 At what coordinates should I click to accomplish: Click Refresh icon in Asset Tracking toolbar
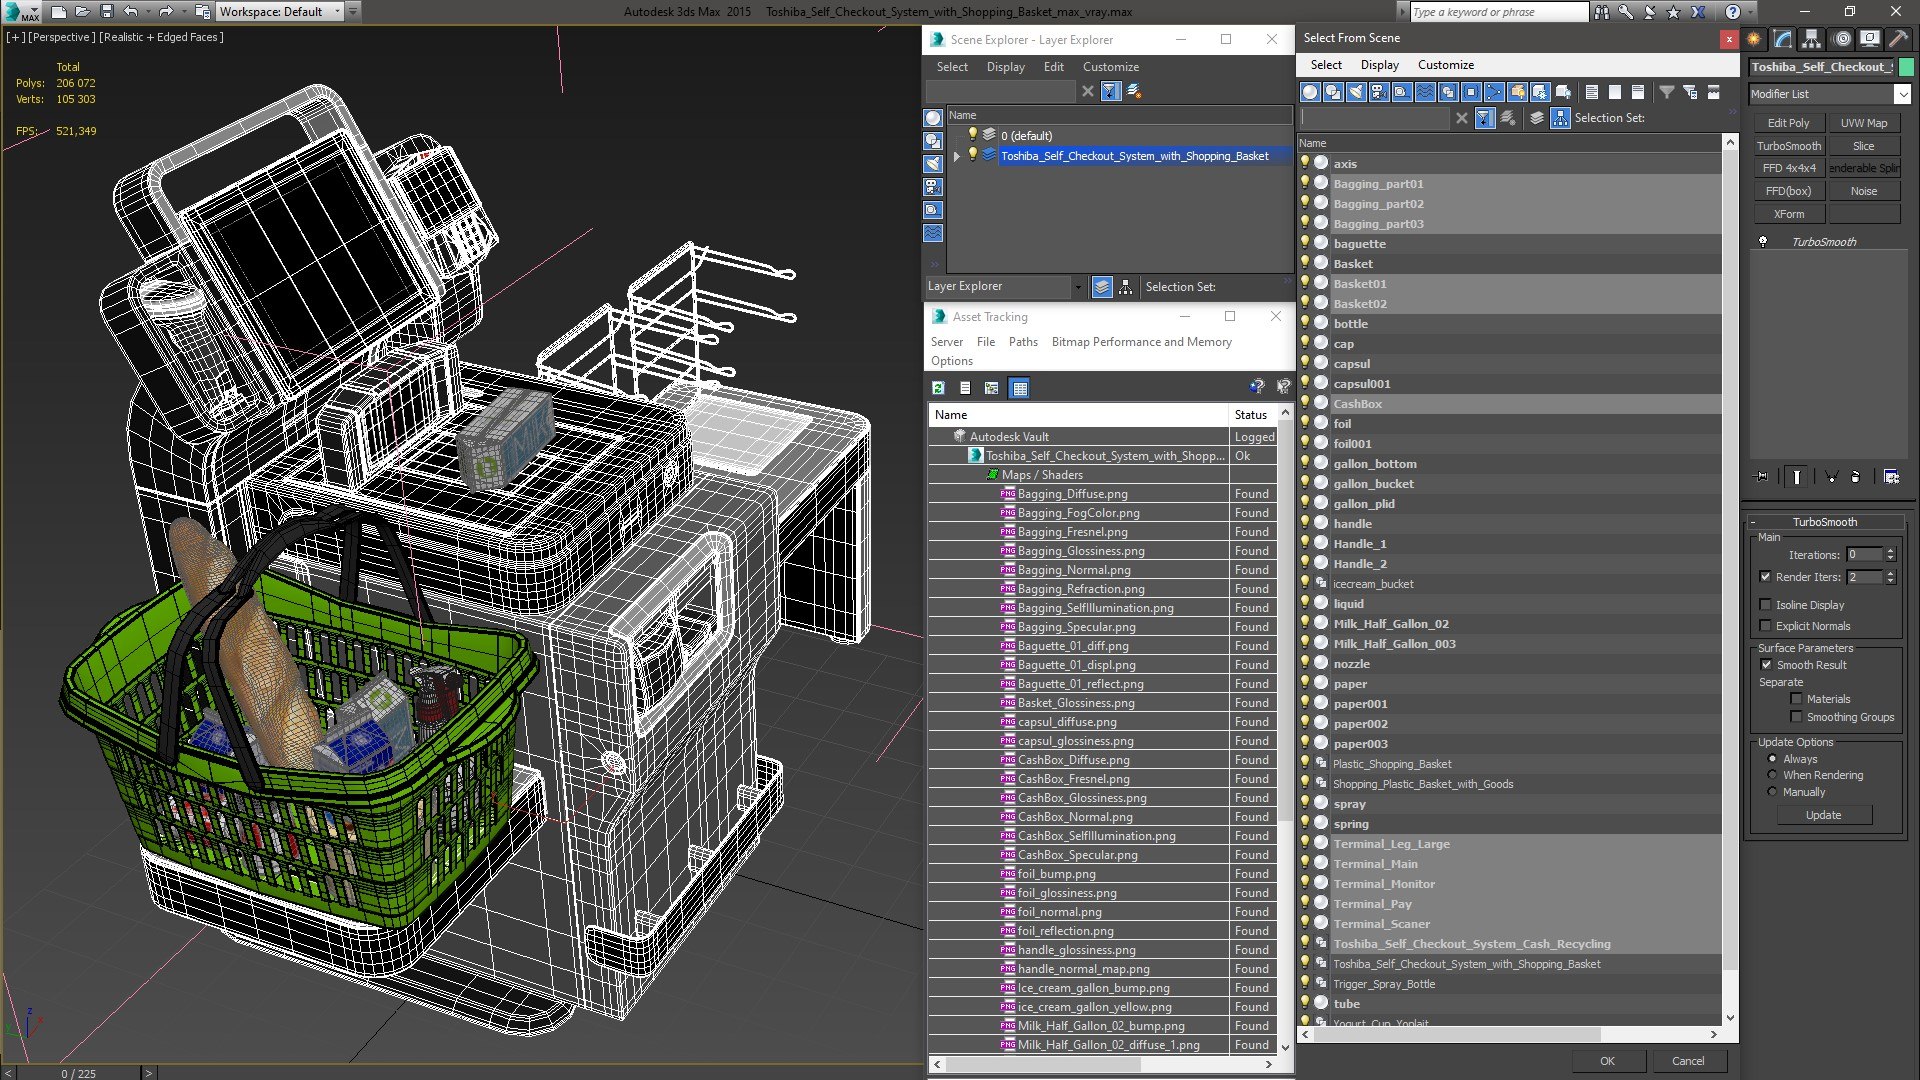click(938, 388)
